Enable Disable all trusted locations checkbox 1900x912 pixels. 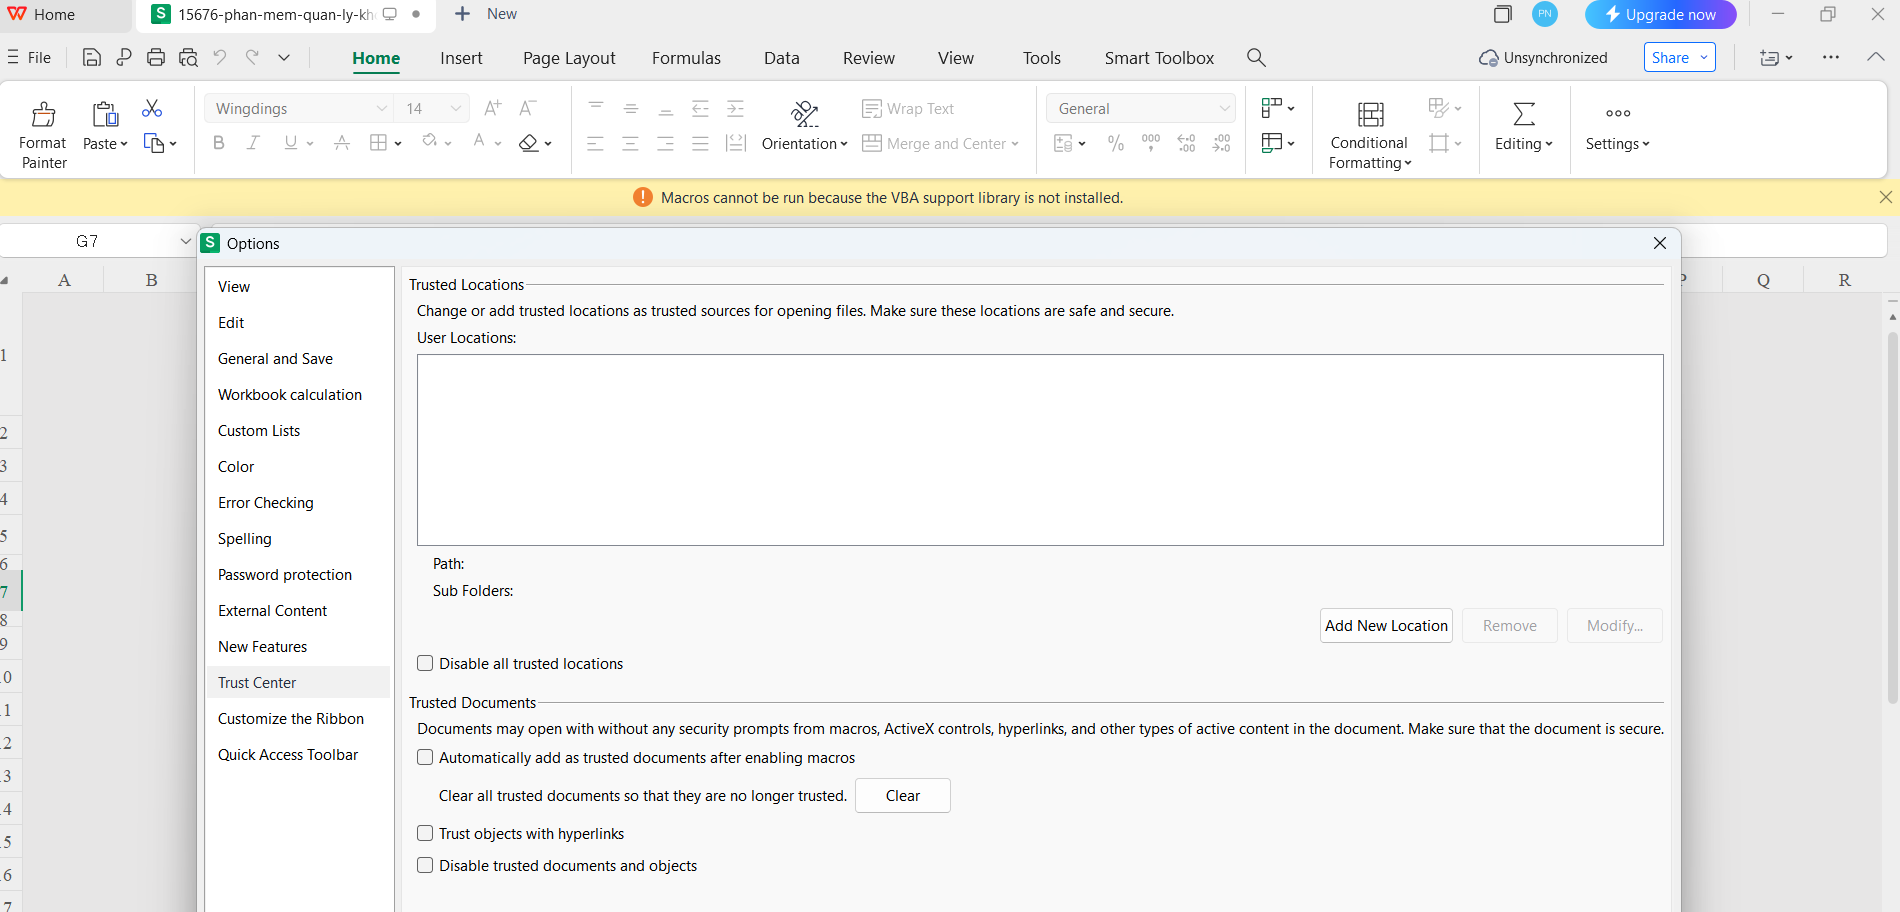[x=425, y=663]
